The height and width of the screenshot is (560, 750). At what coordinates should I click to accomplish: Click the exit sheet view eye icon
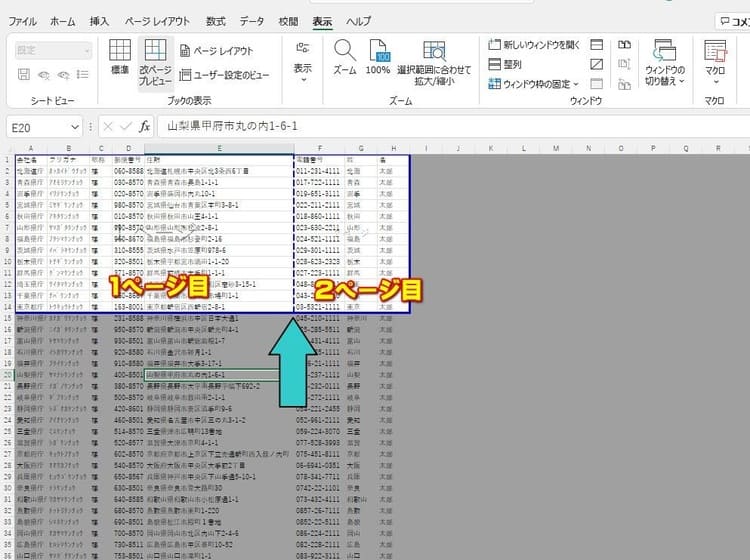point(44,75)
